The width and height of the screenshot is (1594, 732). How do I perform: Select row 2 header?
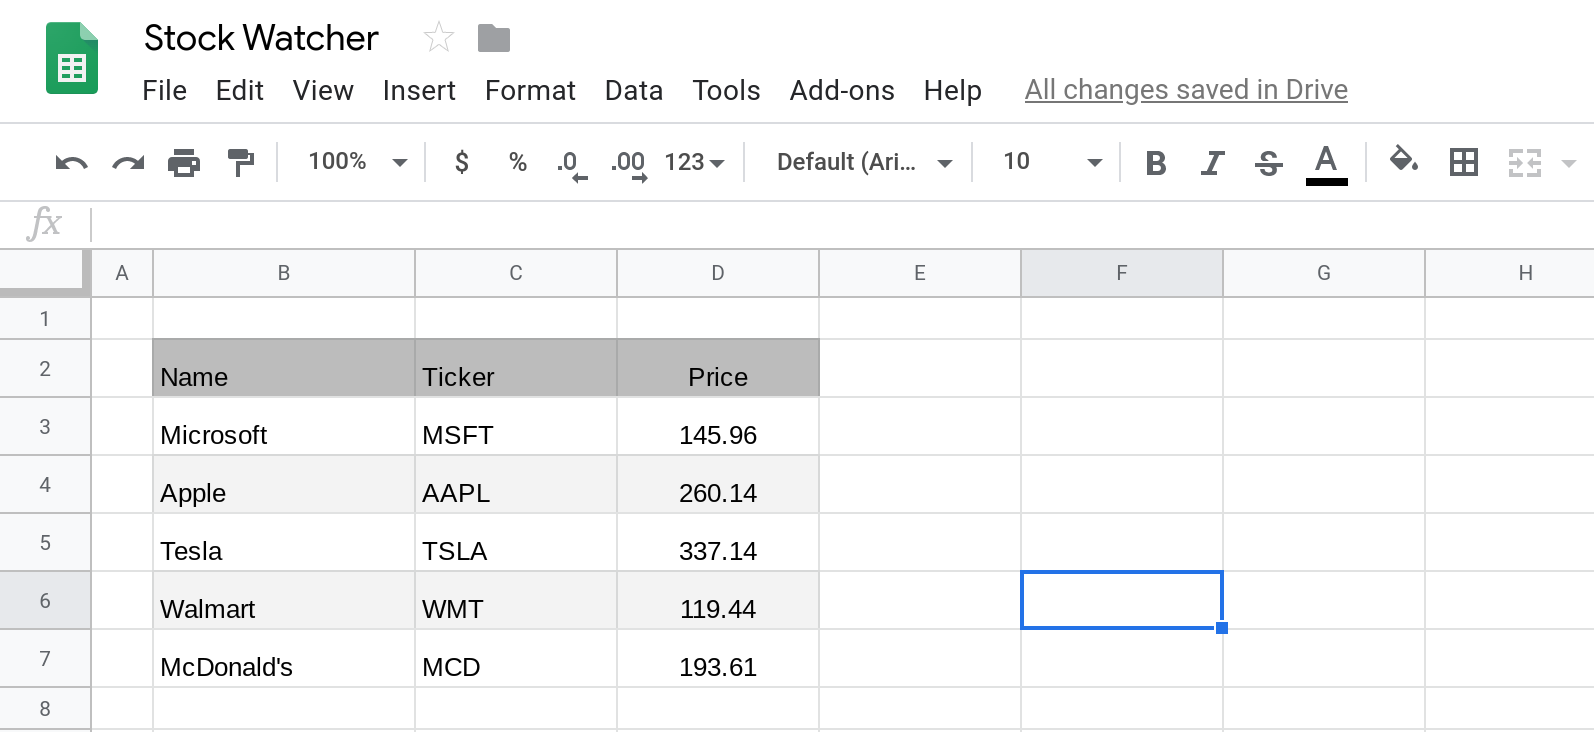click(x=45, y=369)
